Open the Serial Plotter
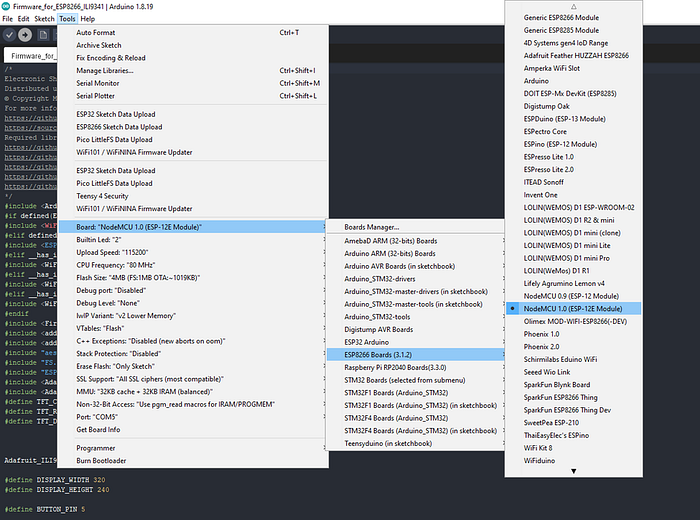 click(193, 96)
